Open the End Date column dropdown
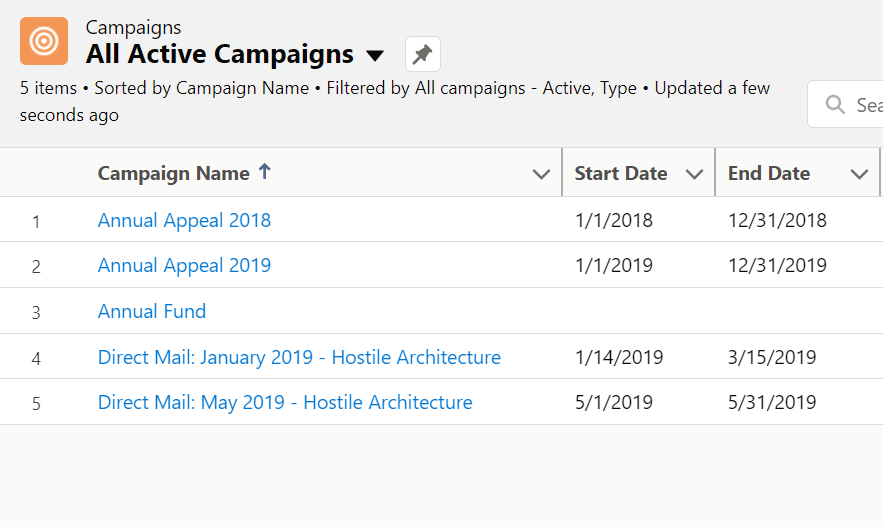Image resolution: width=883 pixels, height=527 pixels. click(x=858, y=174)
